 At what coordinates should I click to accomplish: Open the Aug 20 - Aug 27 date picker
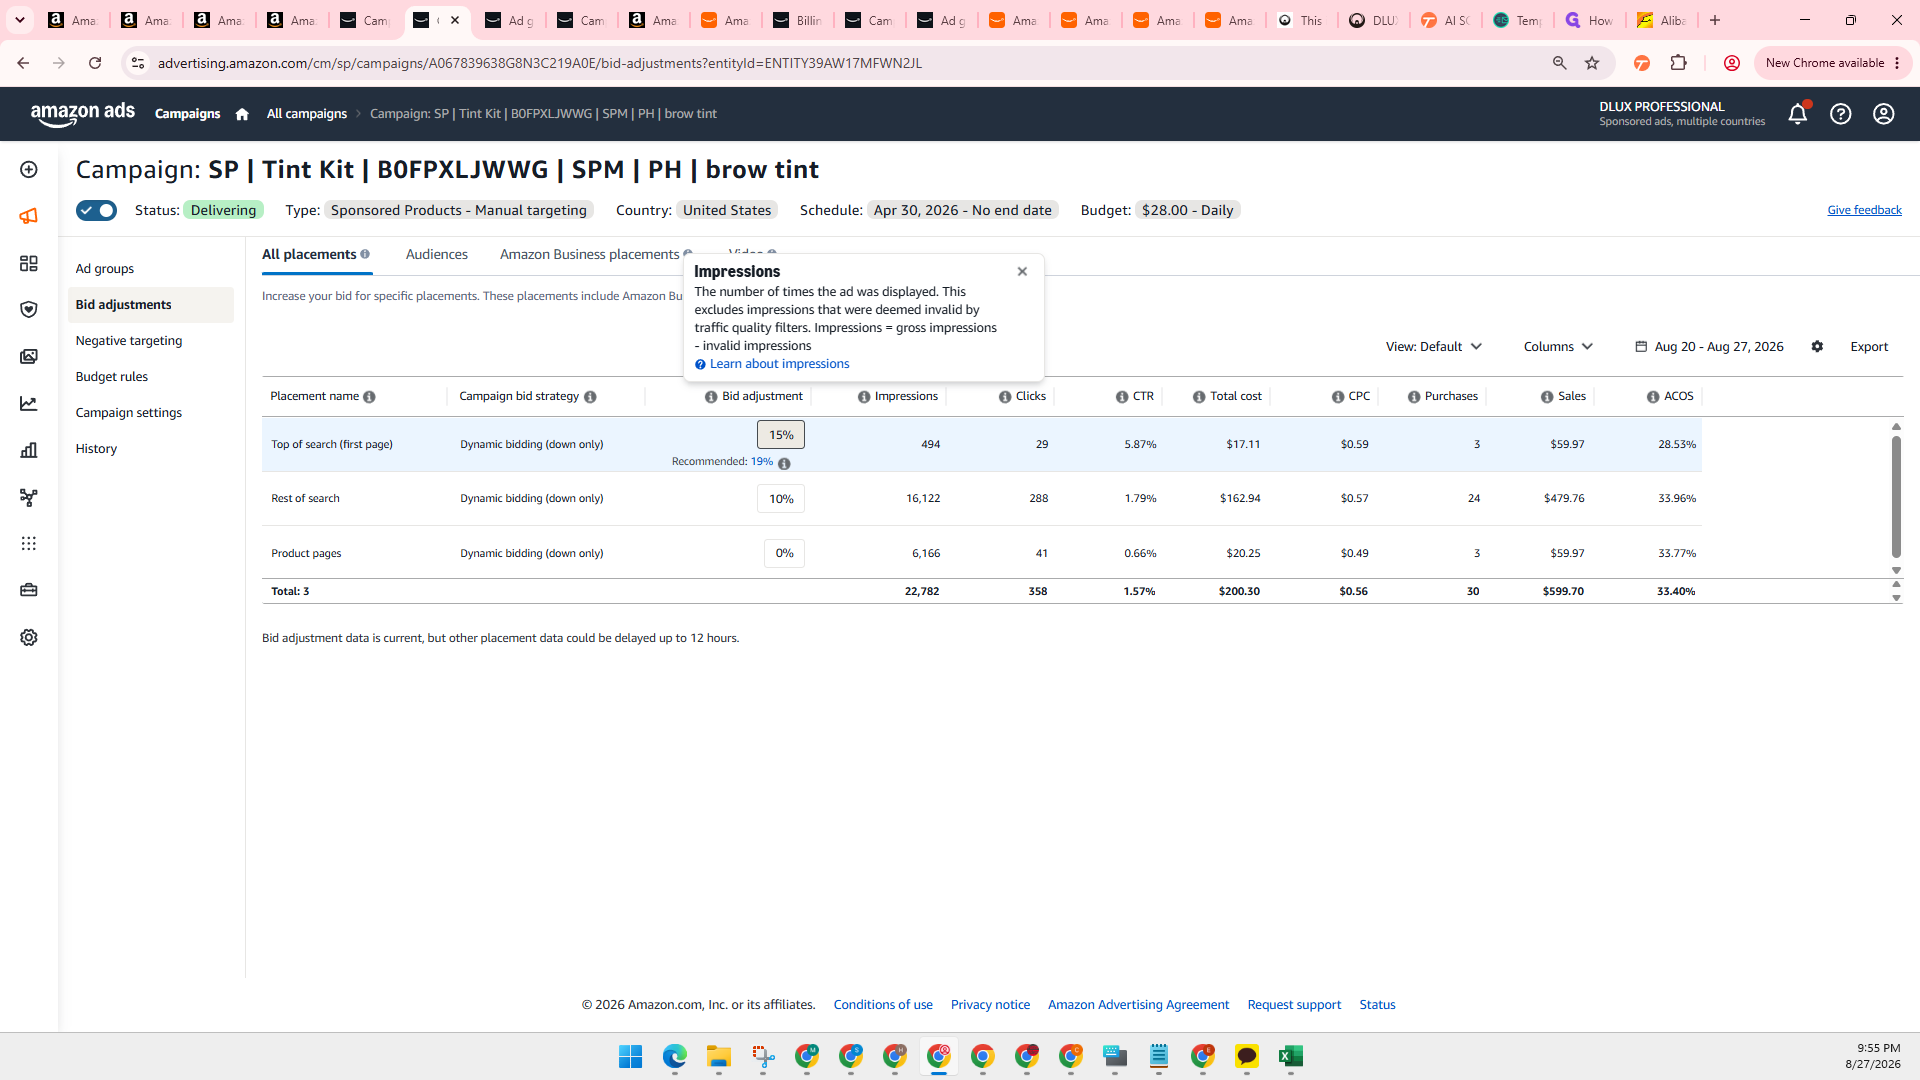click(x=1709, y=347)
